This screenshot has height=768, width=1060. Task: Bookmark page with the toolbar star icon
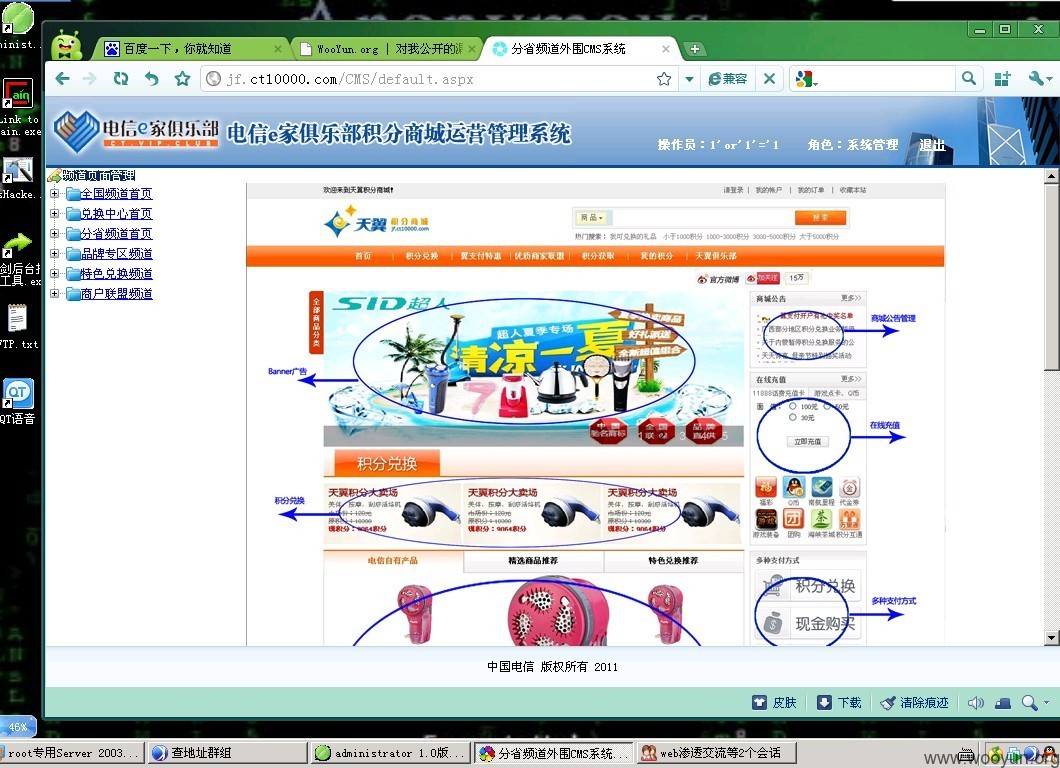(182, 78)
